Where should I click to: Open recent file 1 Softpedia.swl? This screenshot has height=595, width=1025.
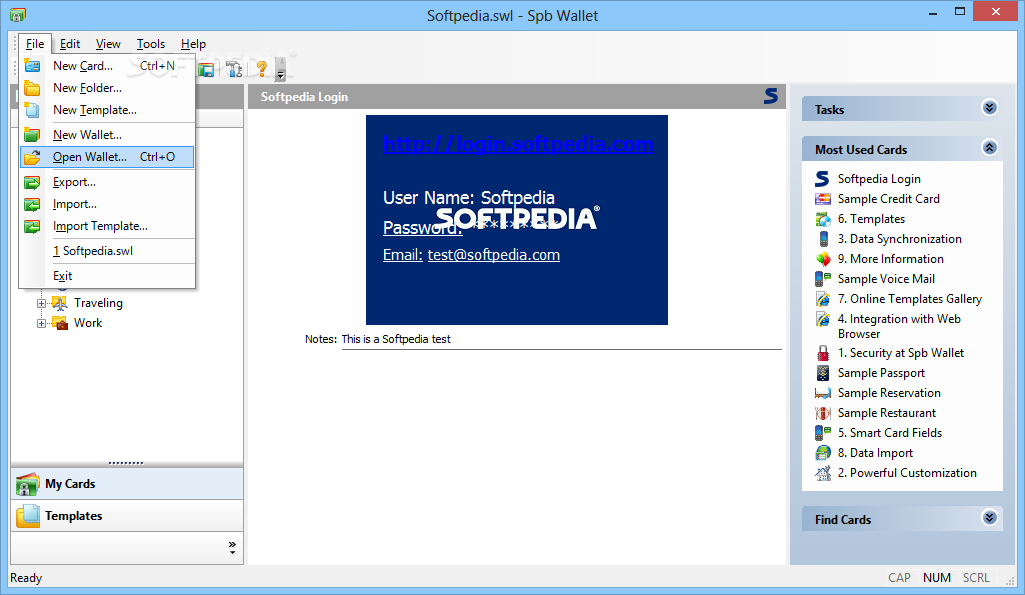tap(107, 251)
